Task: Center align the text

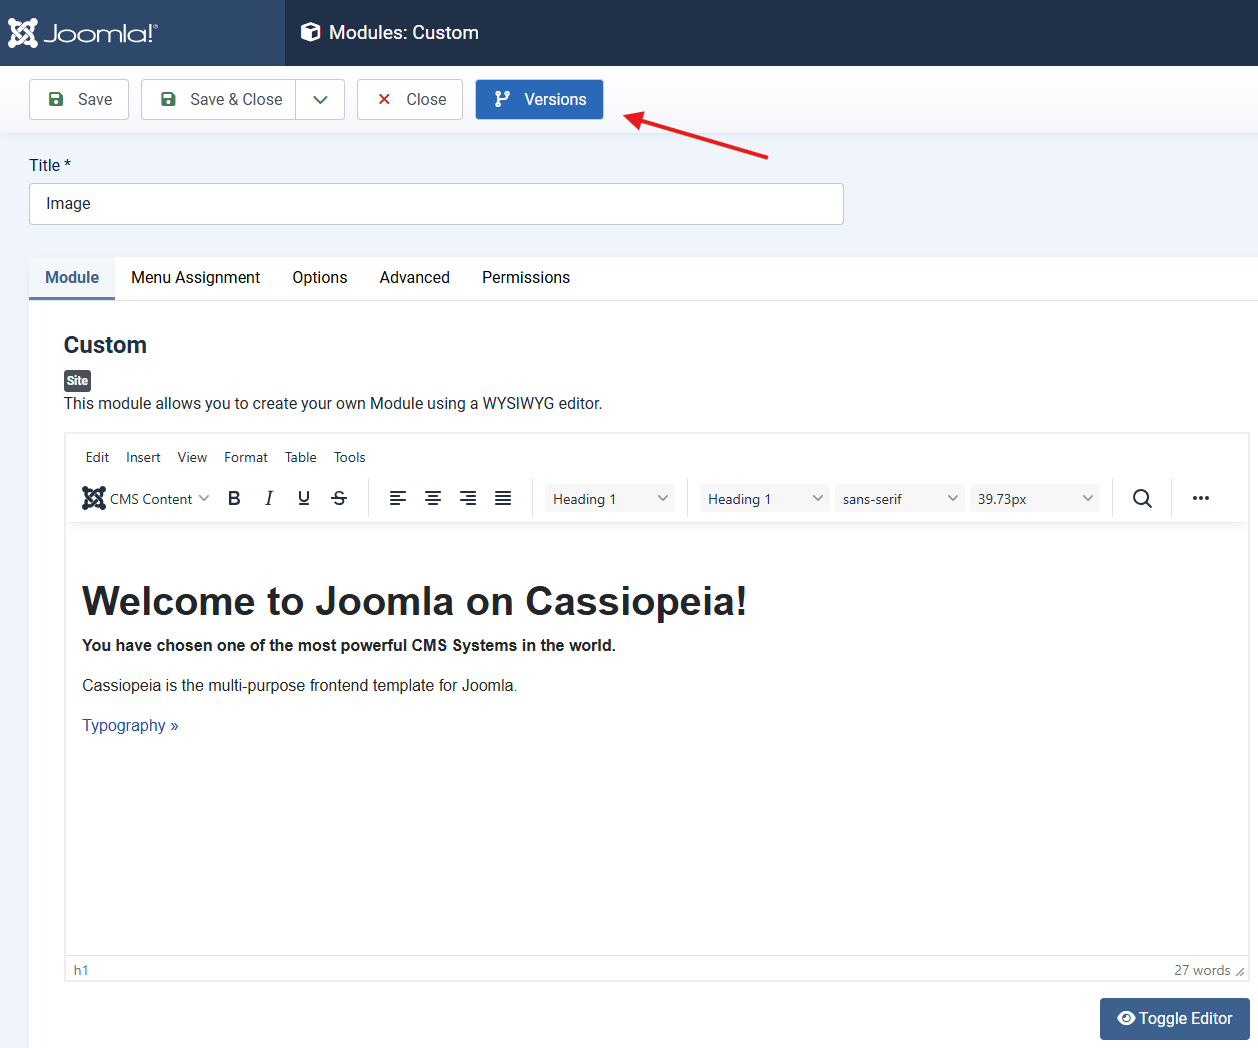Action: pos(432,497)
